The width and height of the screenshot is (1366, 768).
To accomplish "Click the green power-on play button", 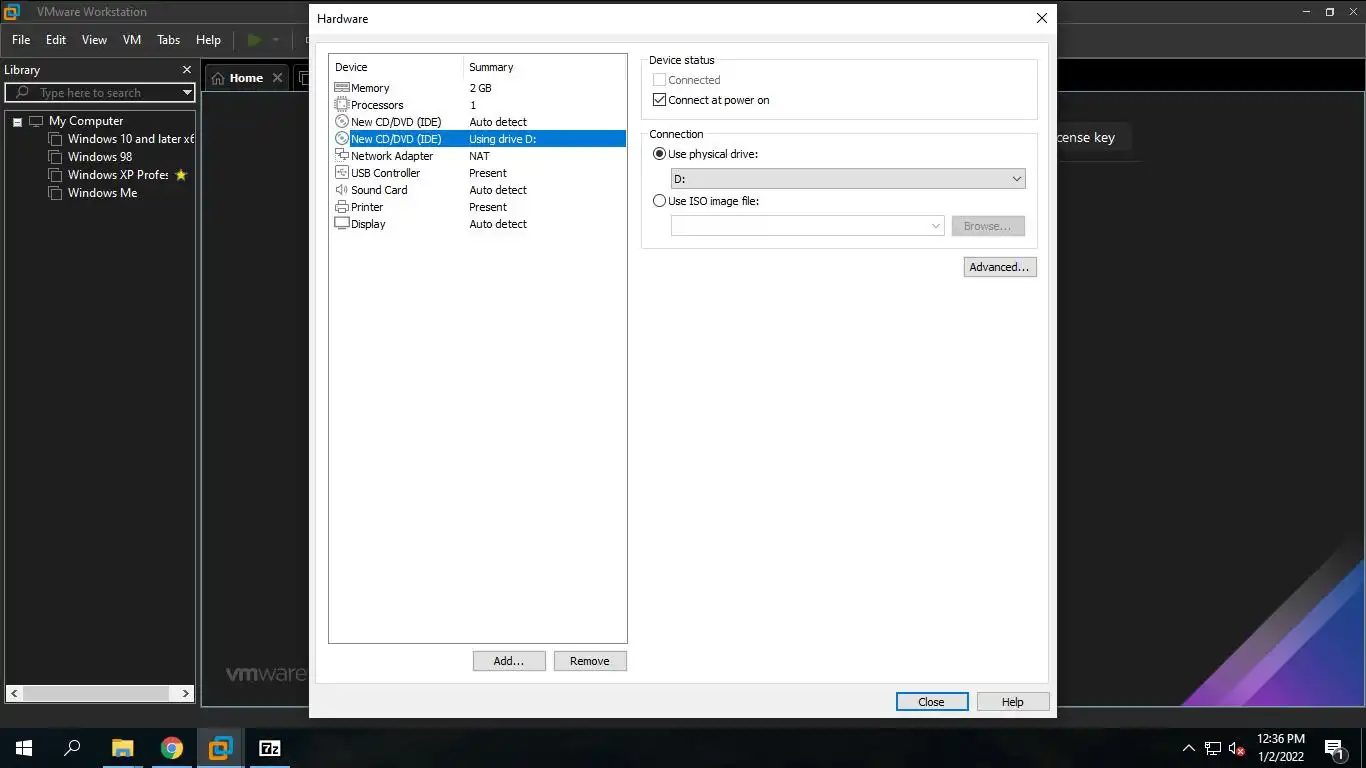I will point(254,40).
